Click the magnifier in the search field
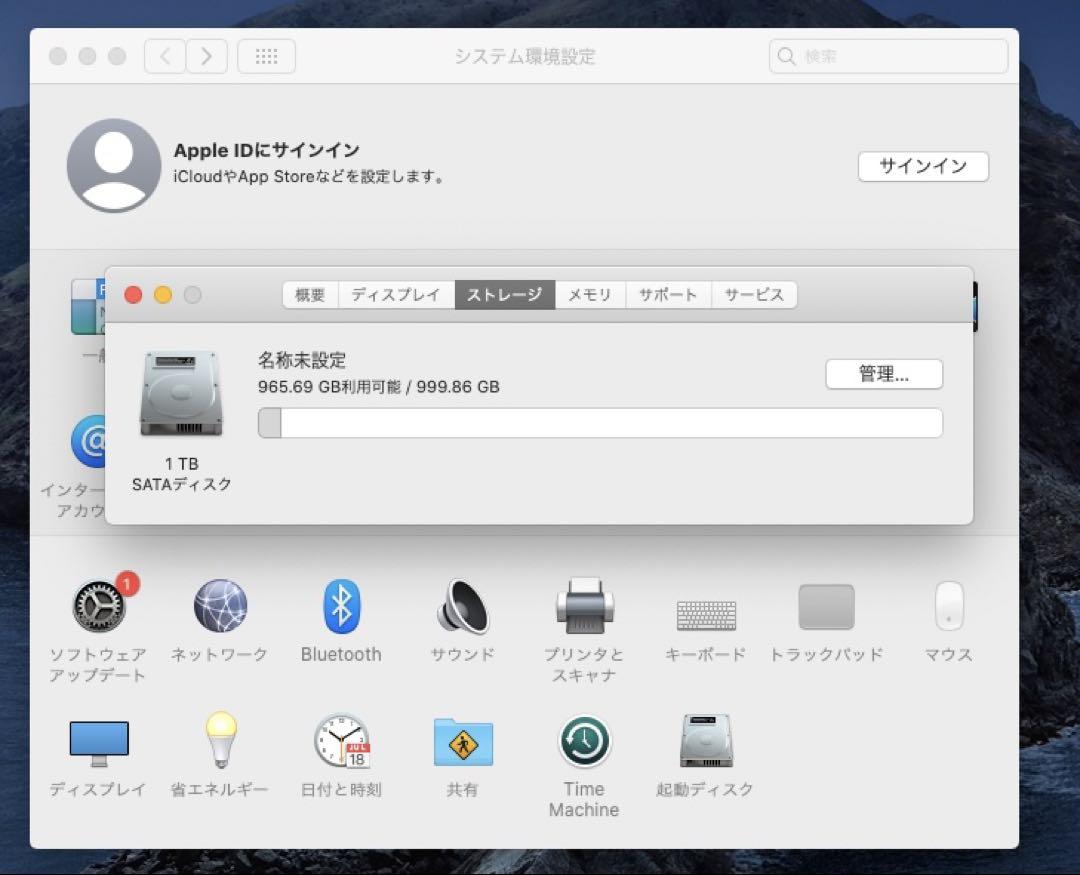The width and height of the screenshot is (1080, 875). point(786,56)
